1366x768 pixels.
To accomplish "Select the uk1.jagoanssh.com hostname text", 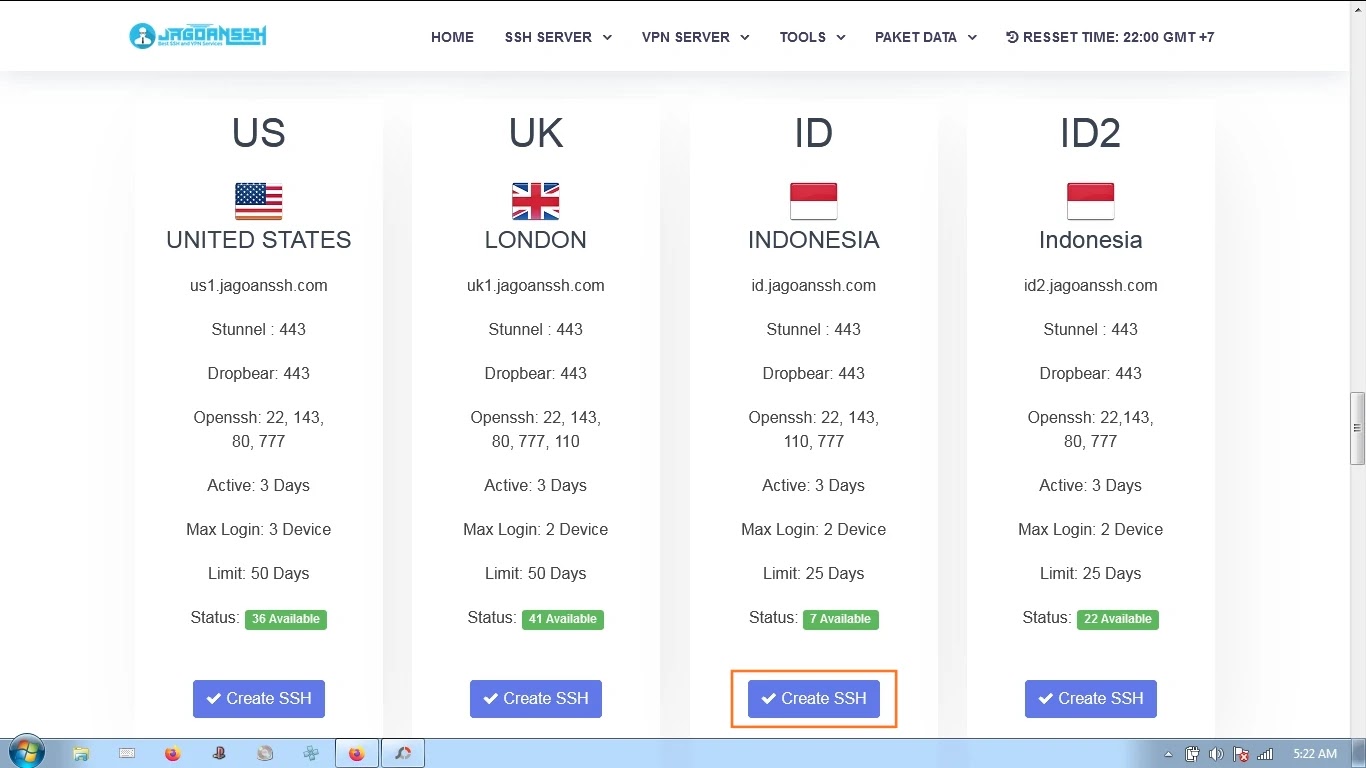I will (536, 285).
